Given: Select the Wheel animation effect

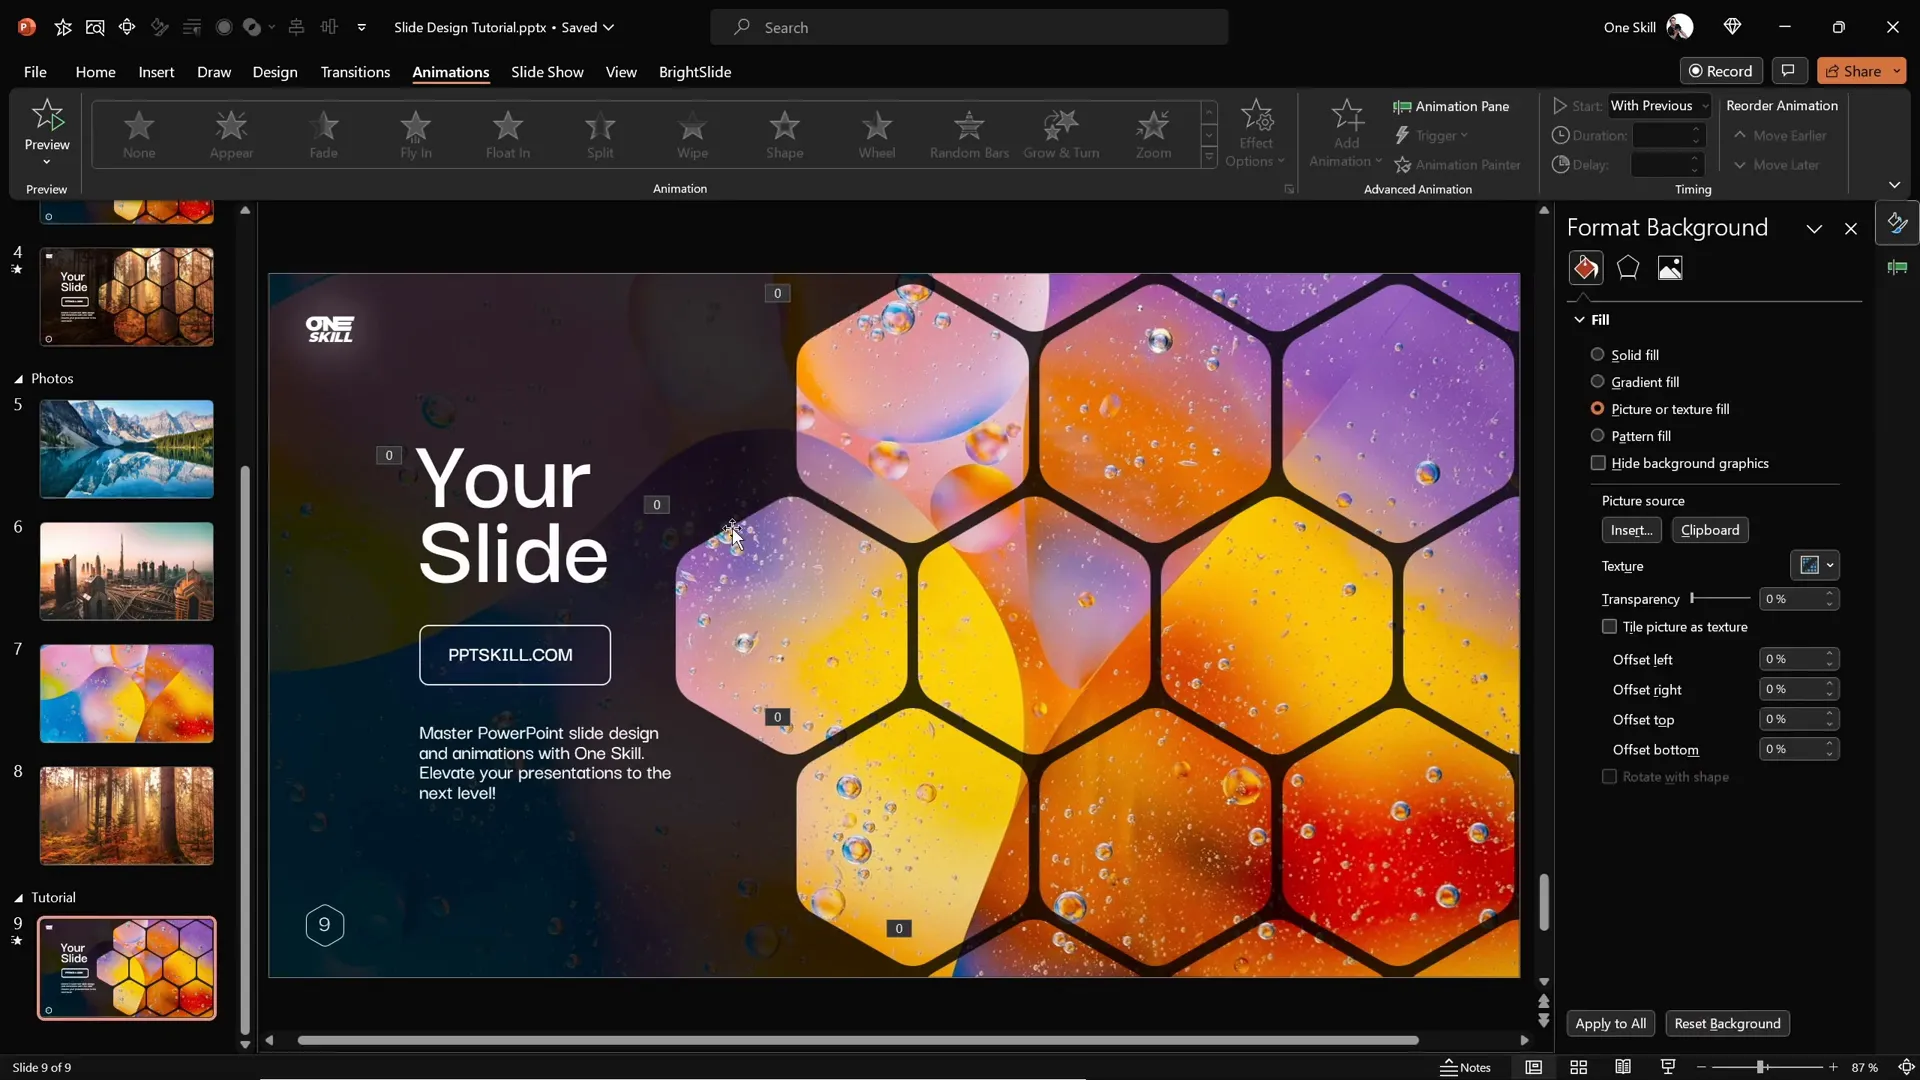Looking at the screenshot, I should (877, 135).
